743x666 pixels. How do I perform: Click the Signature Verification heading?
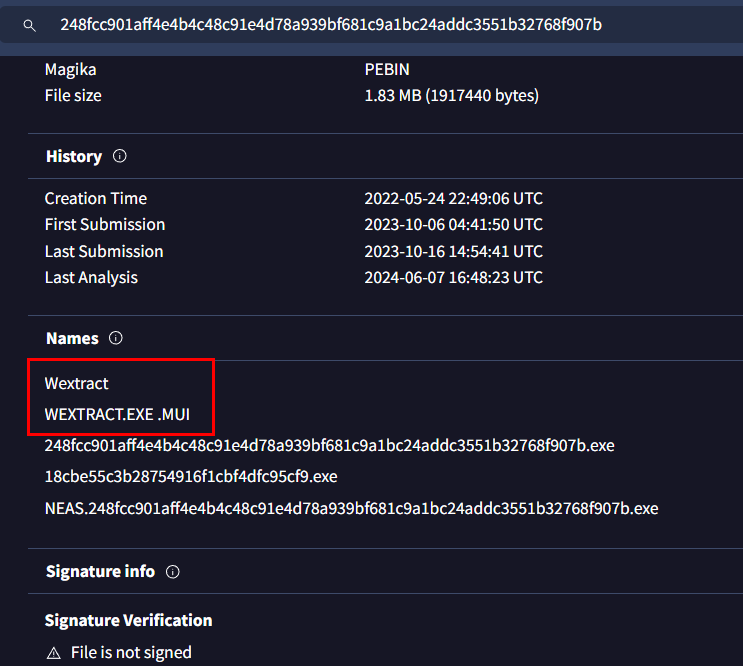click(x=129, y=620)
